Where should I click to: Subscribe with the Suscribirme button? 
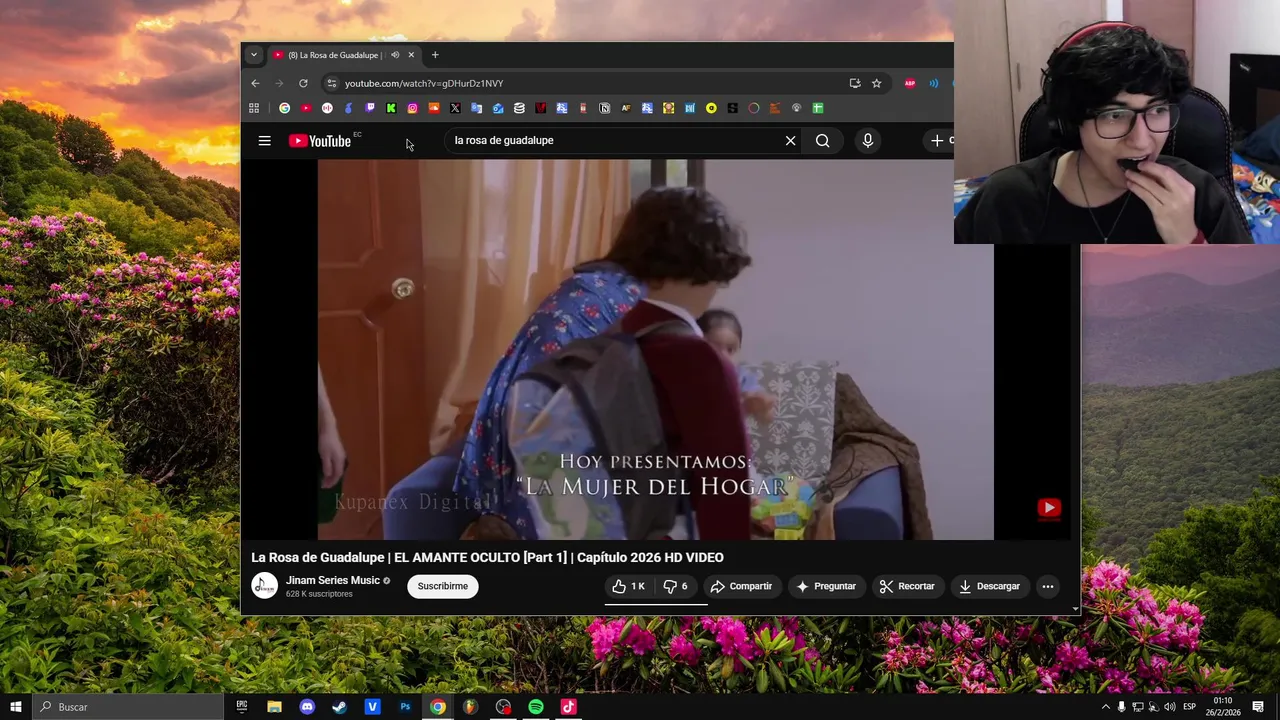443,586
